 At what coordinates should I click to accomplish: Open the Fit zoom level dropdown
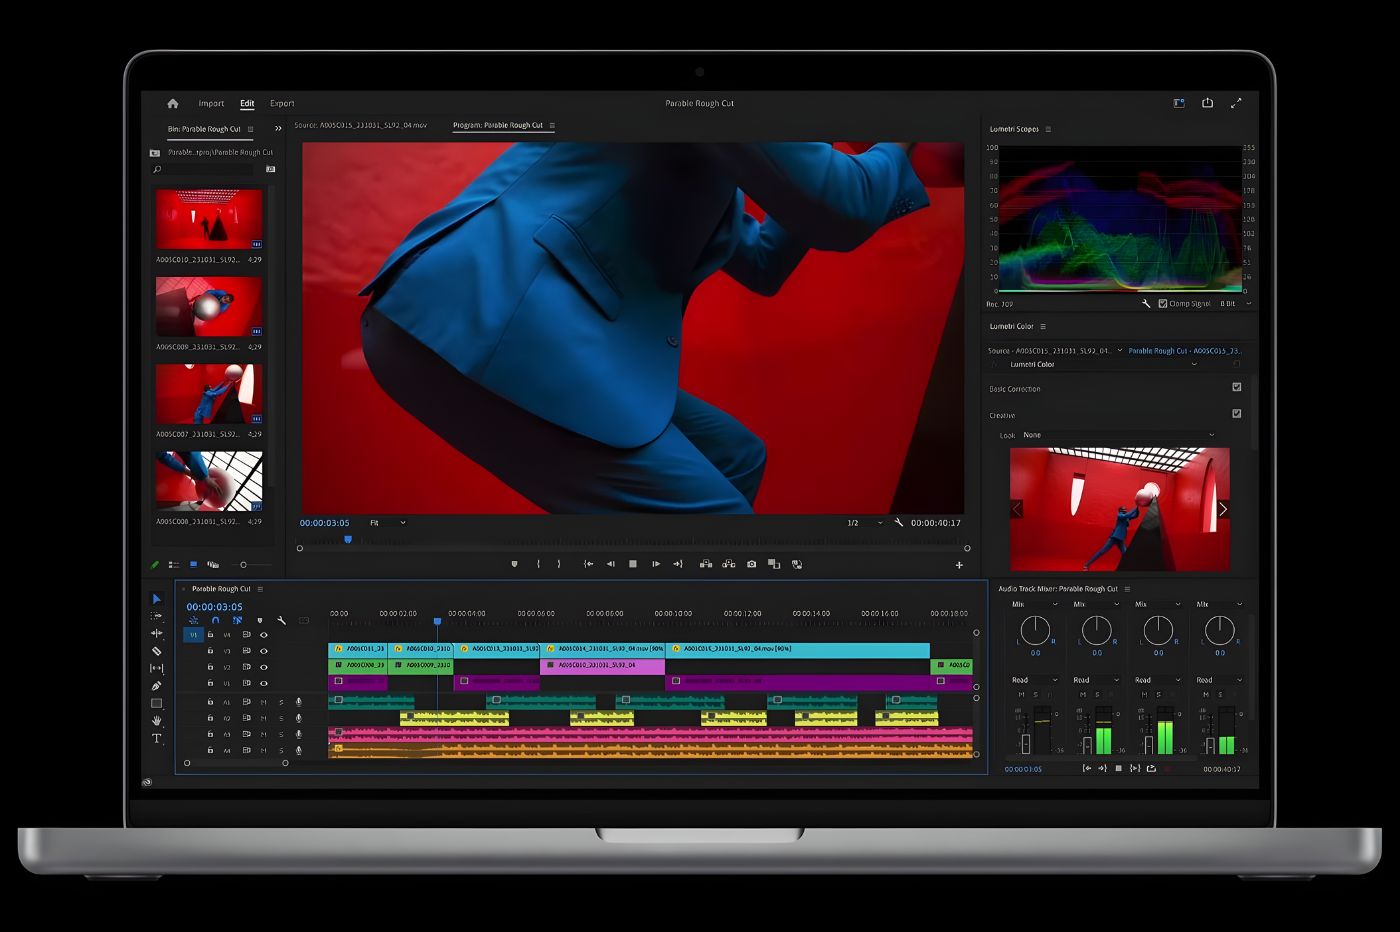click(x=388, y=522)
